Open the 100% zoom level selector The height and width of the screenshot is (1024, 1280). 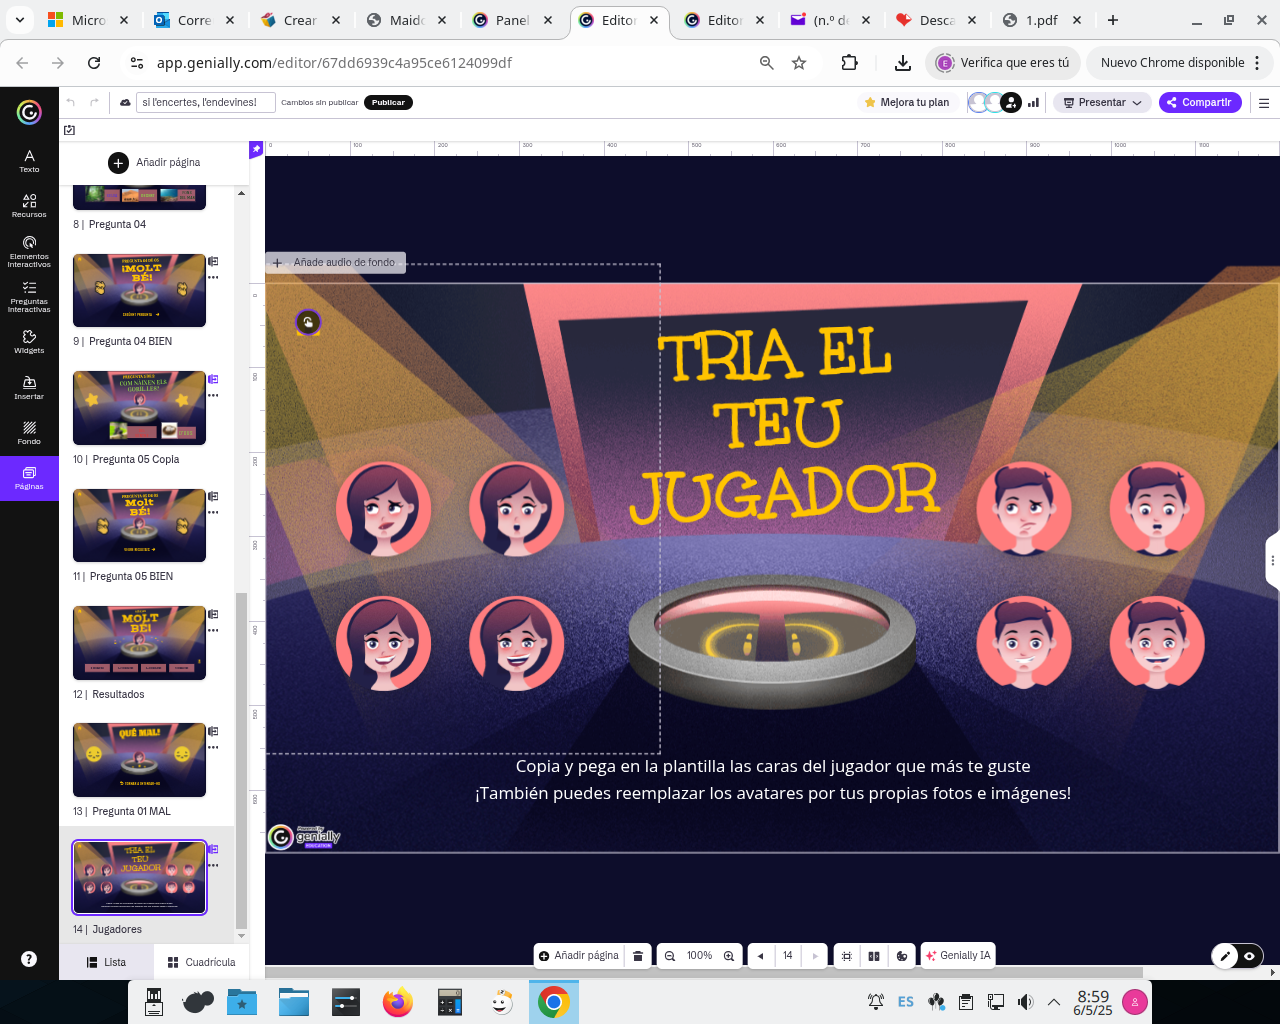click(700, 955)
